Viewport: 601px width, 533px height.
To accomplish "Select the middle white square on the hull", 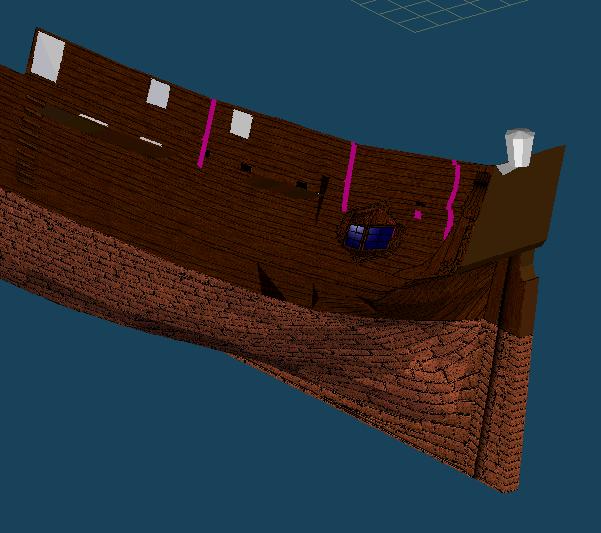I will pyautogui.click(x=158, y=93).
